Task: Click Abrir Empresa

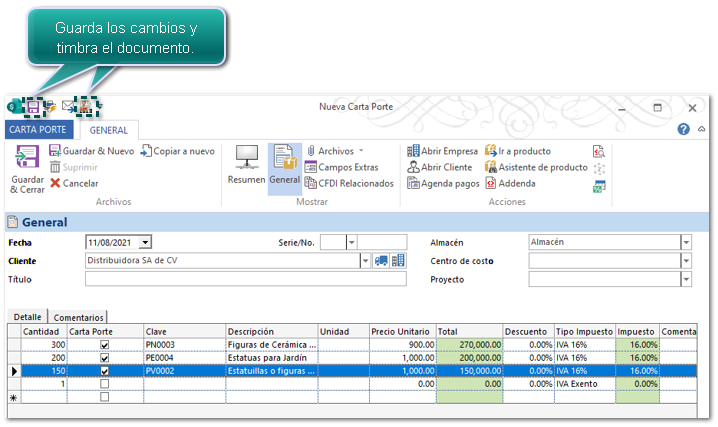Action: 443,151
